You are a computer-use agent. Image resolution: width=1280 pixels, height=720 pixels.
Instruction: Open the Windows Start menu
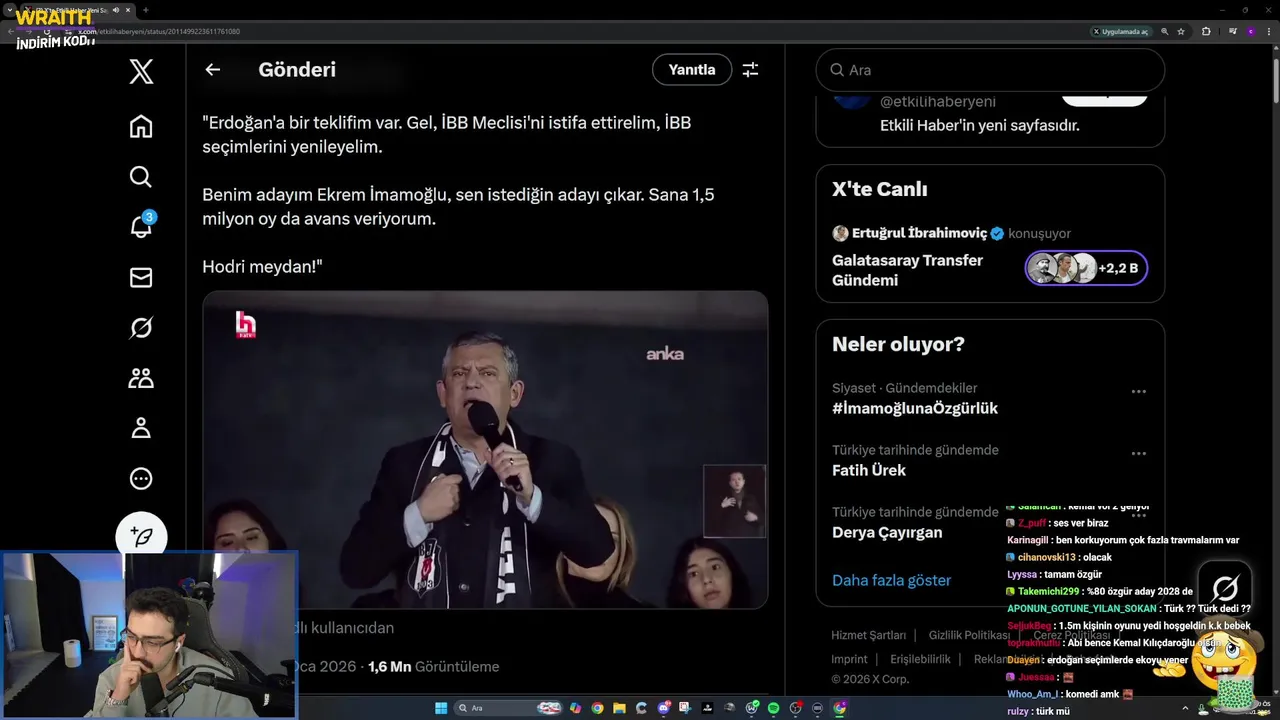[441, 708]
